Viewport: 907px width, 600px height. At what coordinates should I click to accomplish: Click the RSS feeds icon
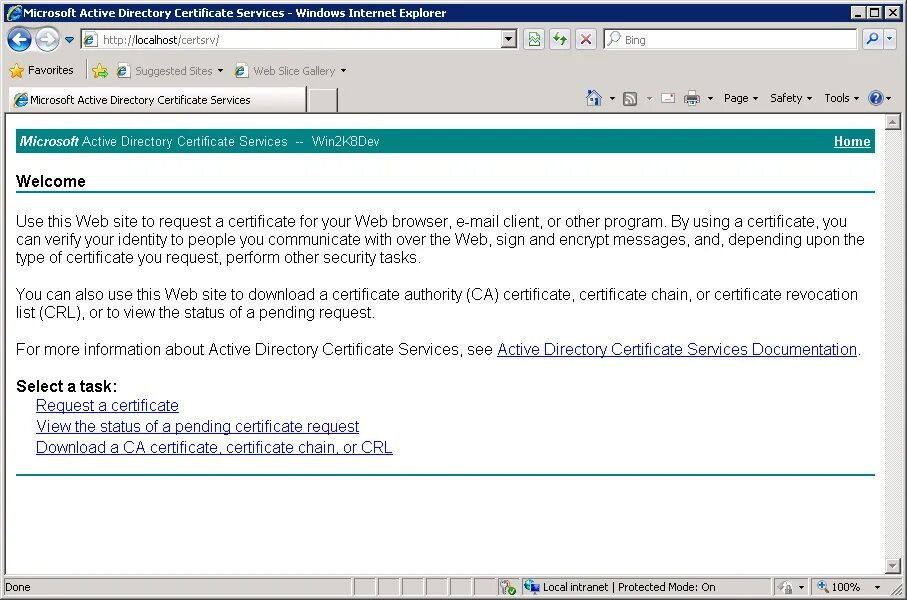point(630,99)
